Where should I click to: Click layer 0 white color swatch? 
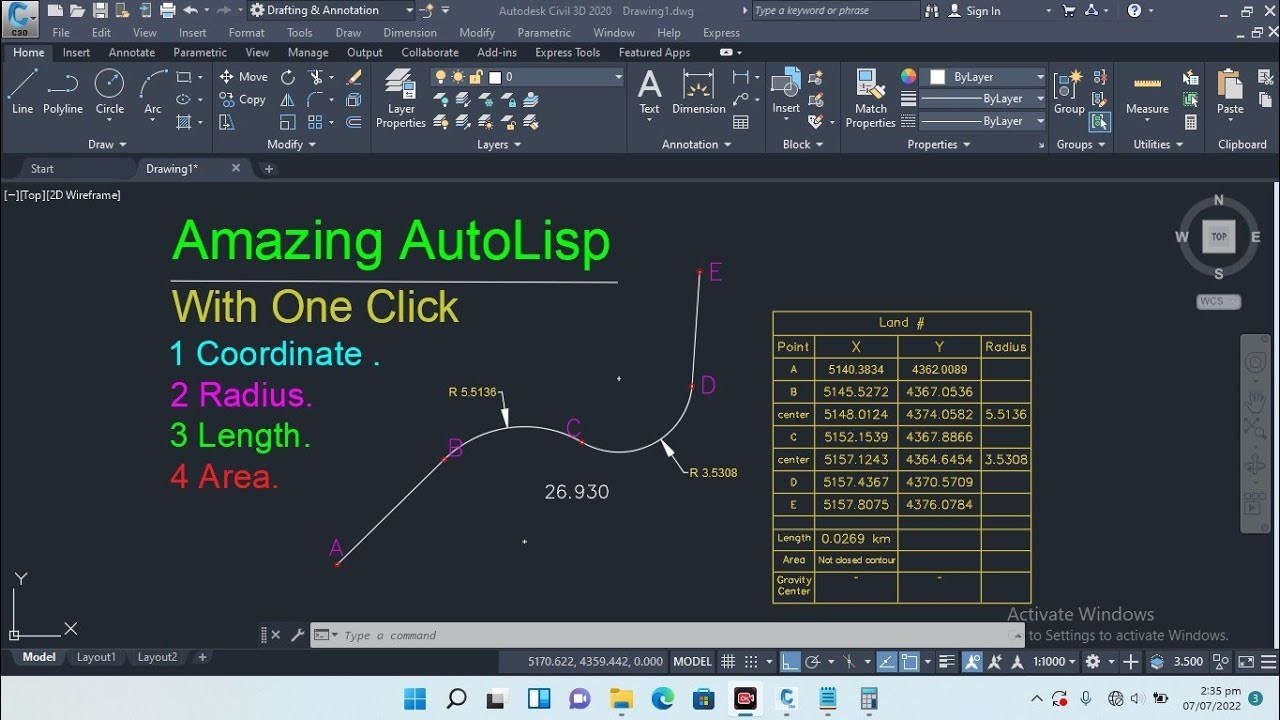(x=495, y=77)
